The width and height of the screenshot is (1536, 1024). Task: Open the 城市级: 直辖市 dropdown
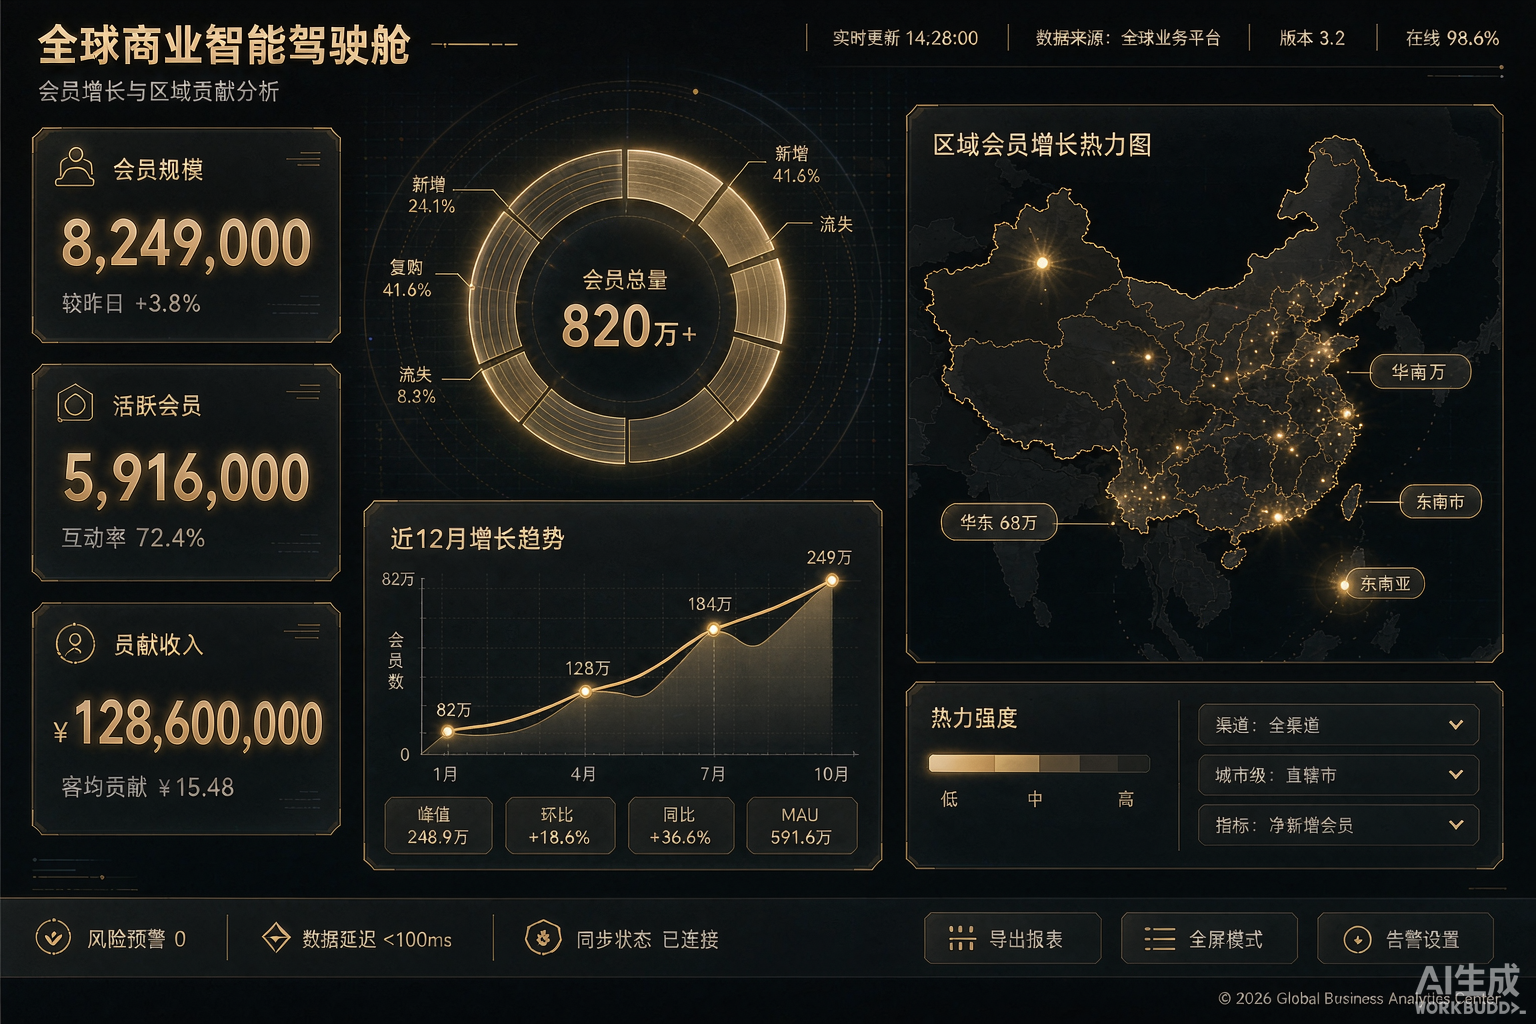pyautogui.click(x=1338, y=775)
